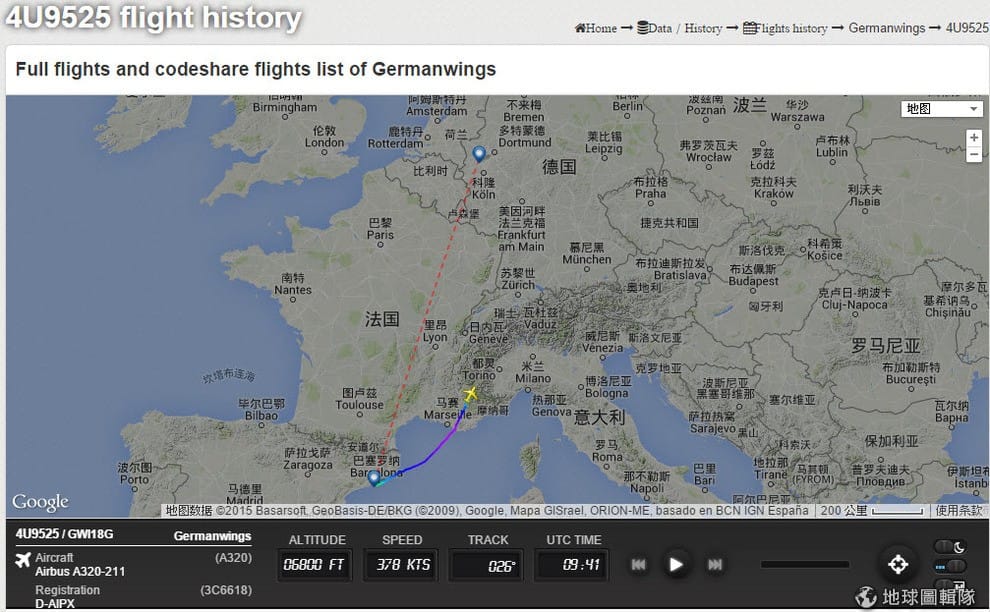Viewport: 990px width, 612px height.
Task: Open Flights history in the breadcrumb
Action: click(785, 28)
